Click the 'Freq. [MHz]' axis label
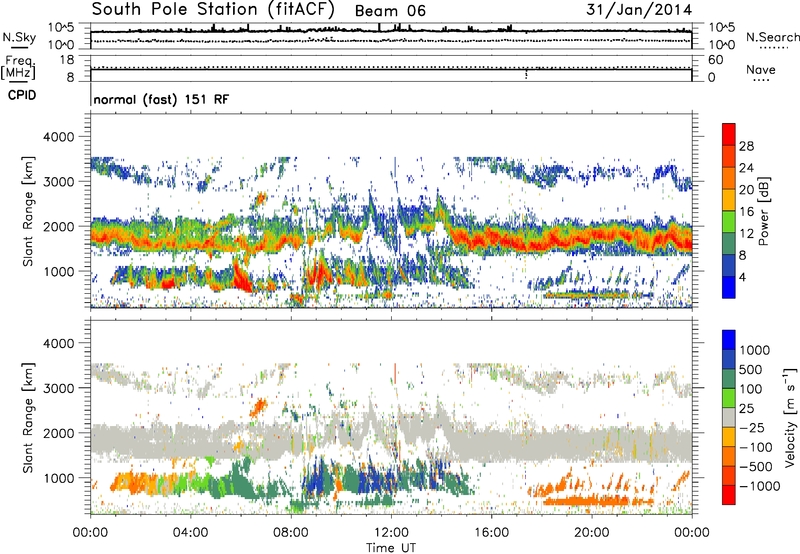 18,67
